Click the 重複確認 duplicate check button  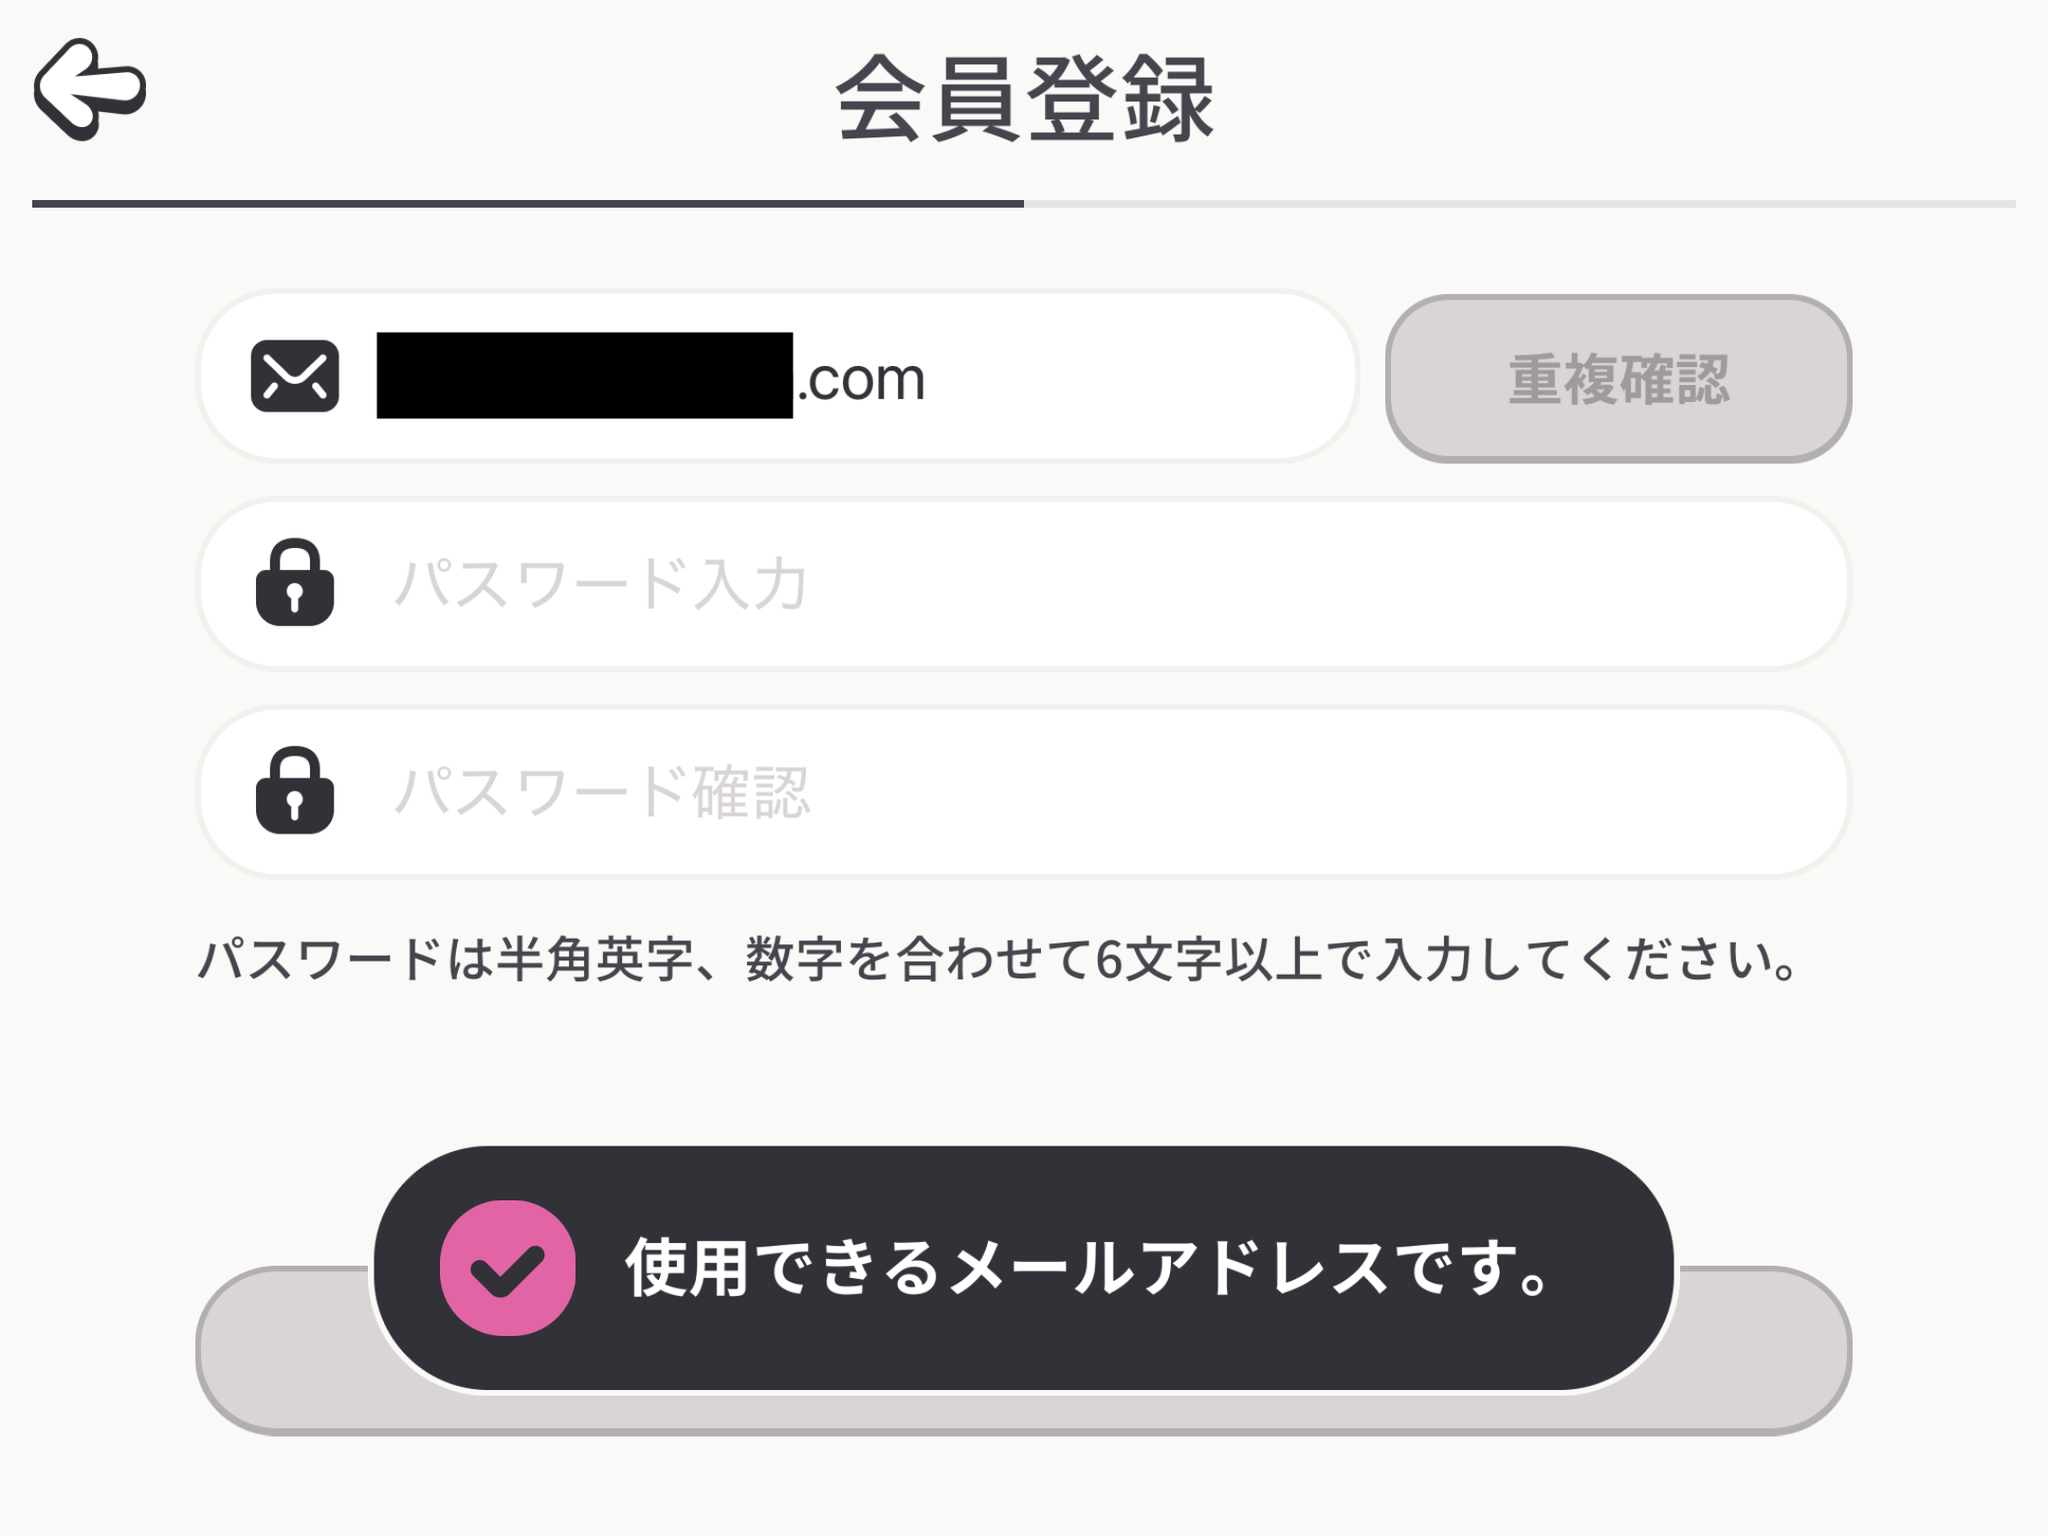click(x=1618, y=379)
